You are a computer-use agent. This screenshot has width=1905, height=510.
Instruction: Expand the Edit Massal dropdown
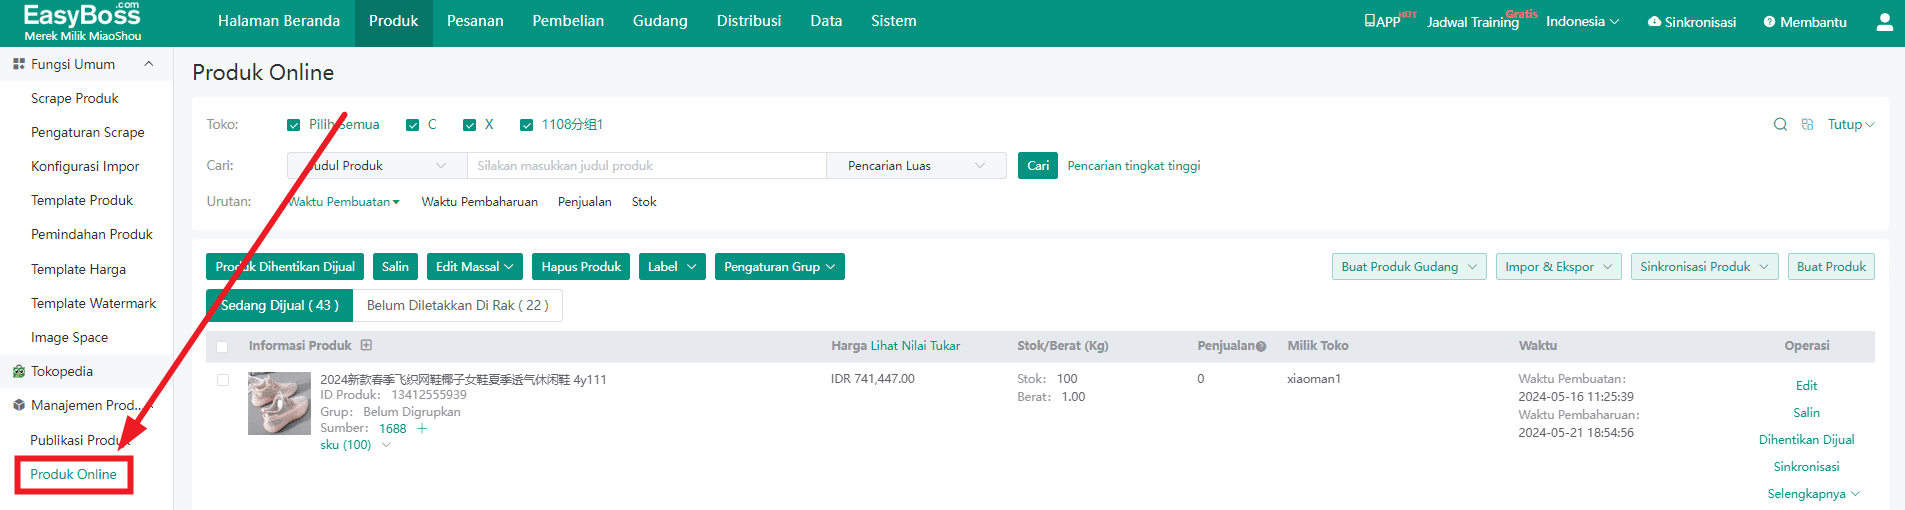[474, 267]
